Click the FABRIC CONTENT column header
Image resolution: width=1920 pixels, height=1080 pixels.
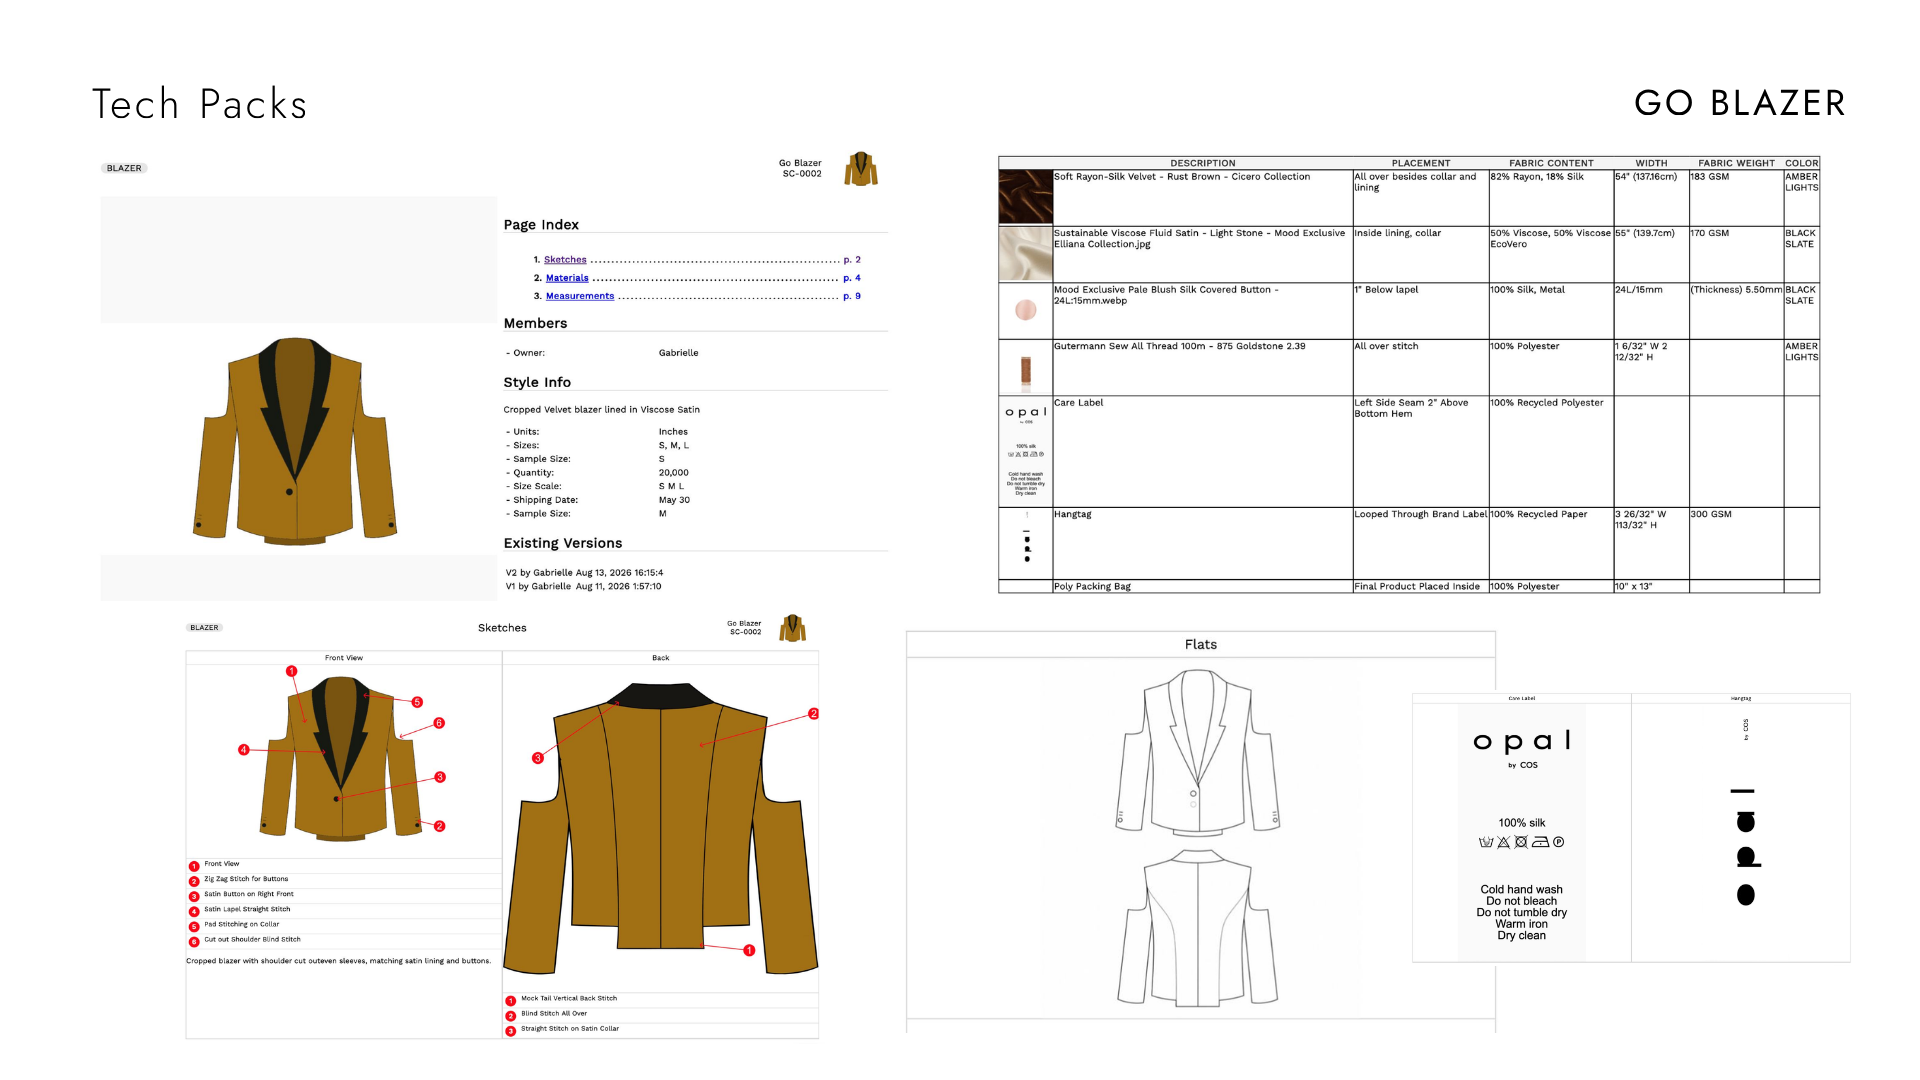tap(1551, 163)
